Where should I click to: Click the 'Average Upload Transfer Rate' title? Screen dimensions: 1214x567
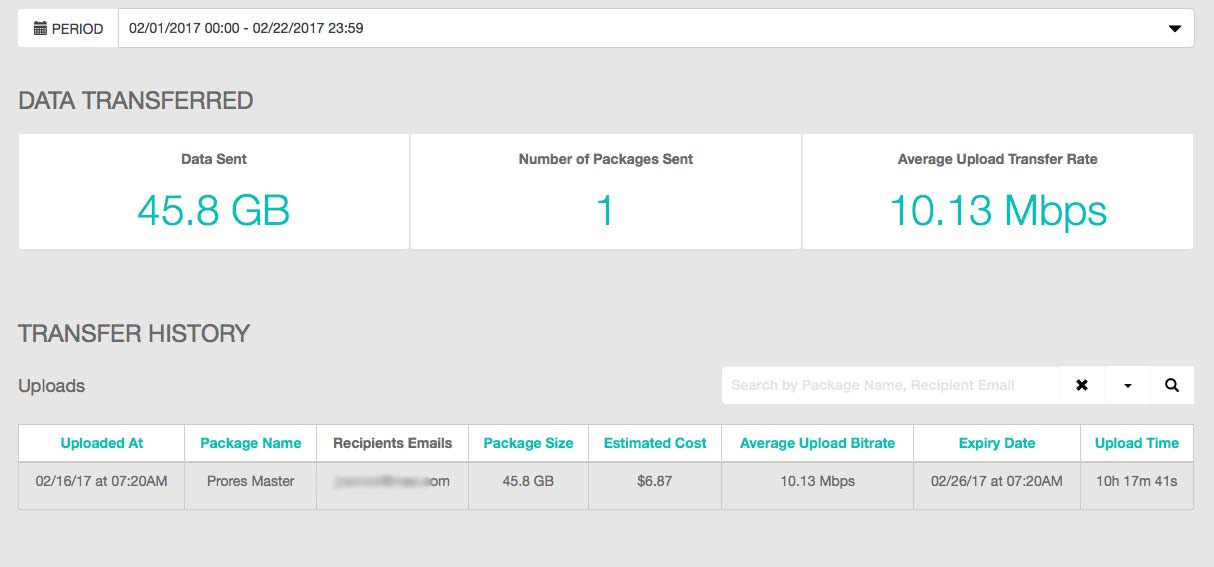[998, 159]
